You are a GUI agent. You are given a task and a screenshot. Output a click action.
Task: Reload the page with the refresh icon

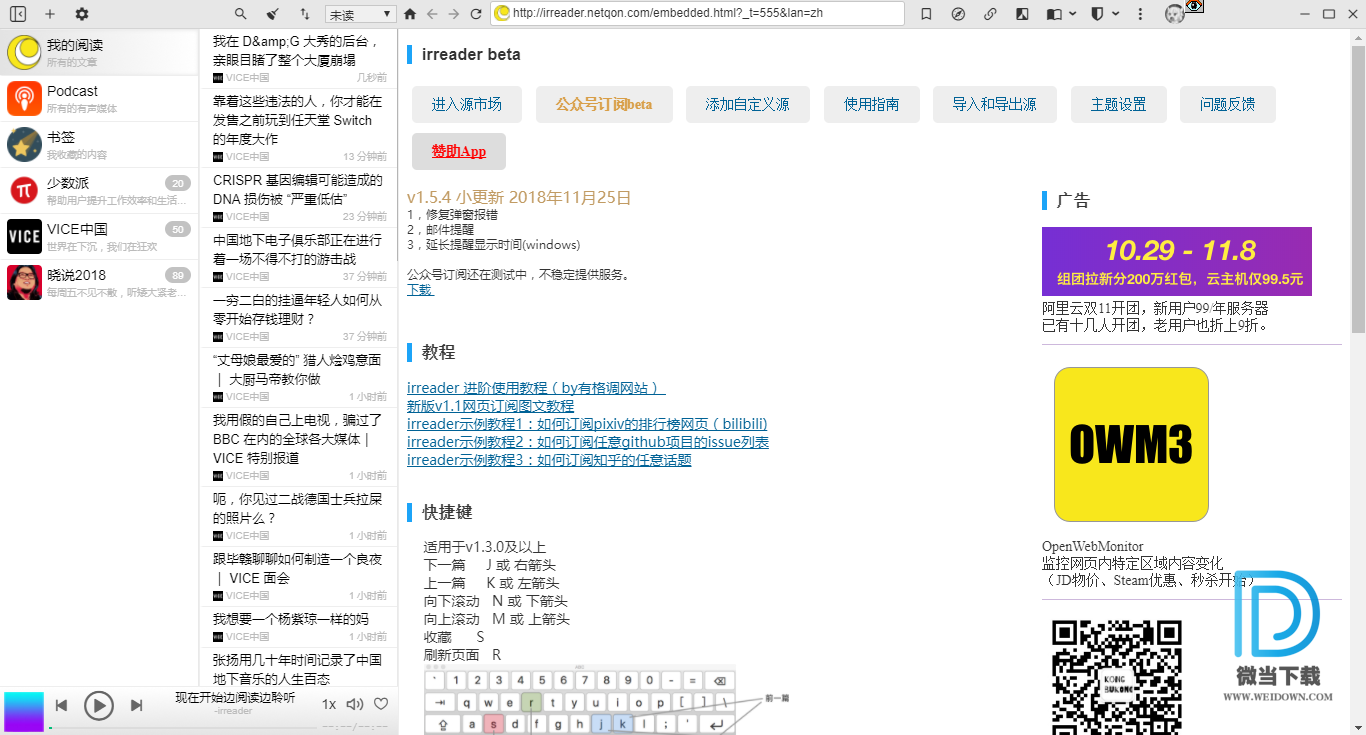click(476, 14)
